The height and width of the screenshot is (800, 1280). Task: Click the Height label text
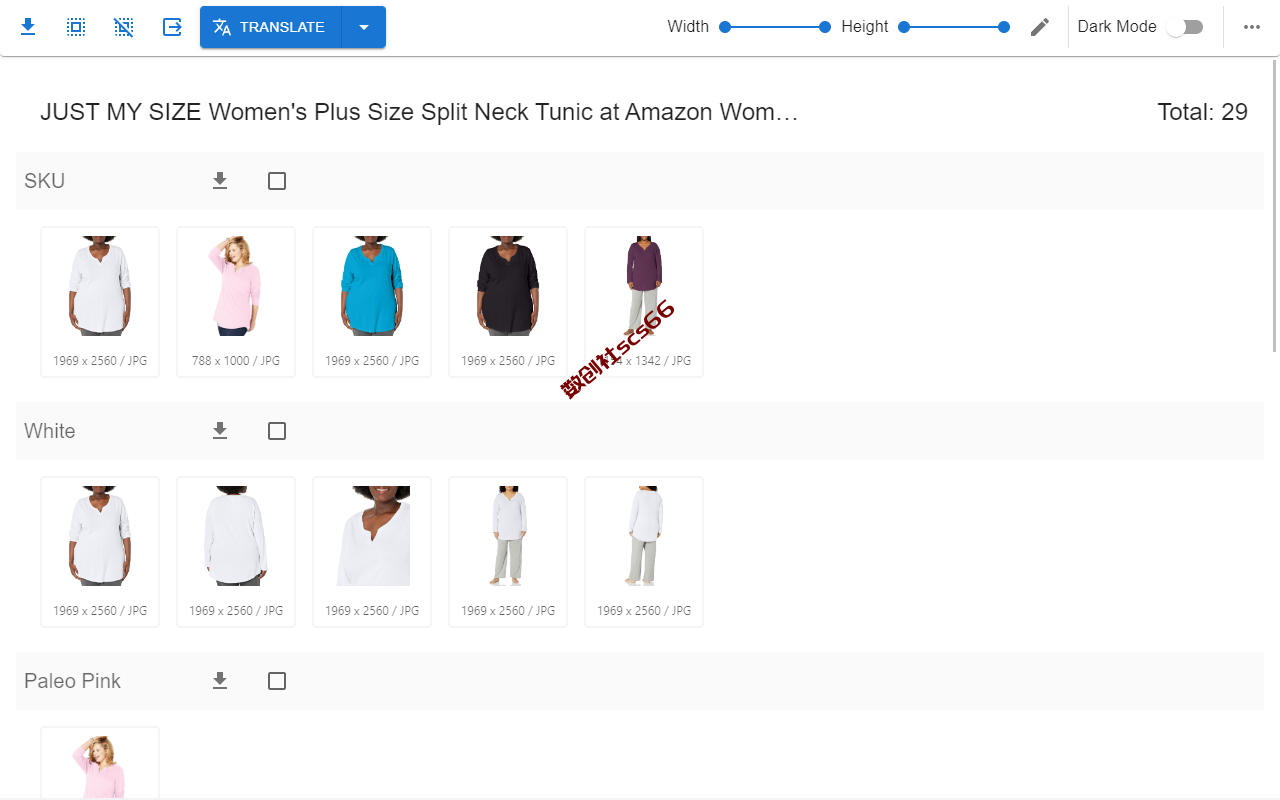865,27
